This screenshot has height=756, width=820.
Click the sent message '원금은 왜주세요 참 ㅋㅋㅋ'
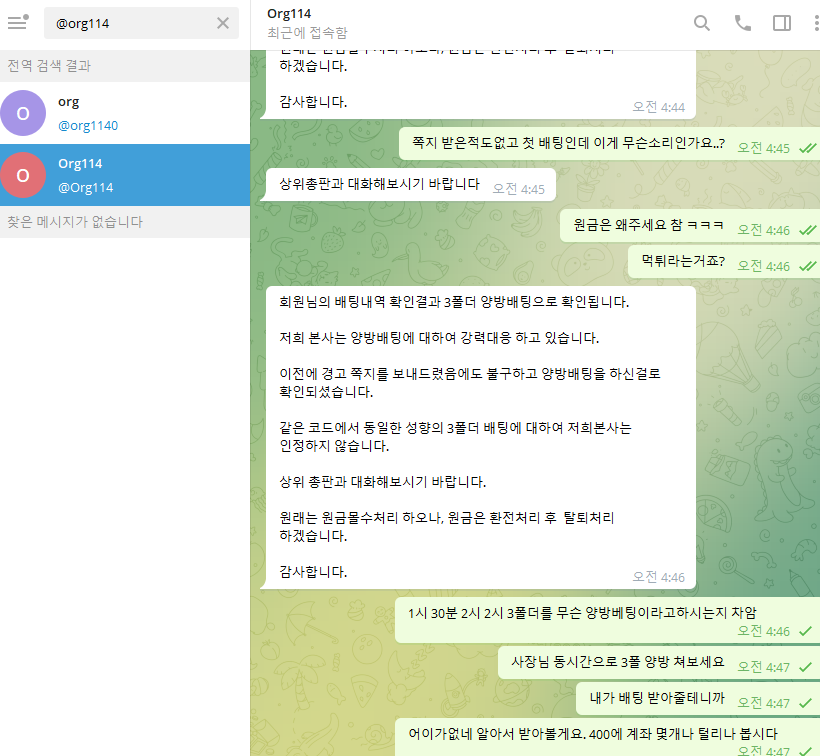[x=648, y=227]
